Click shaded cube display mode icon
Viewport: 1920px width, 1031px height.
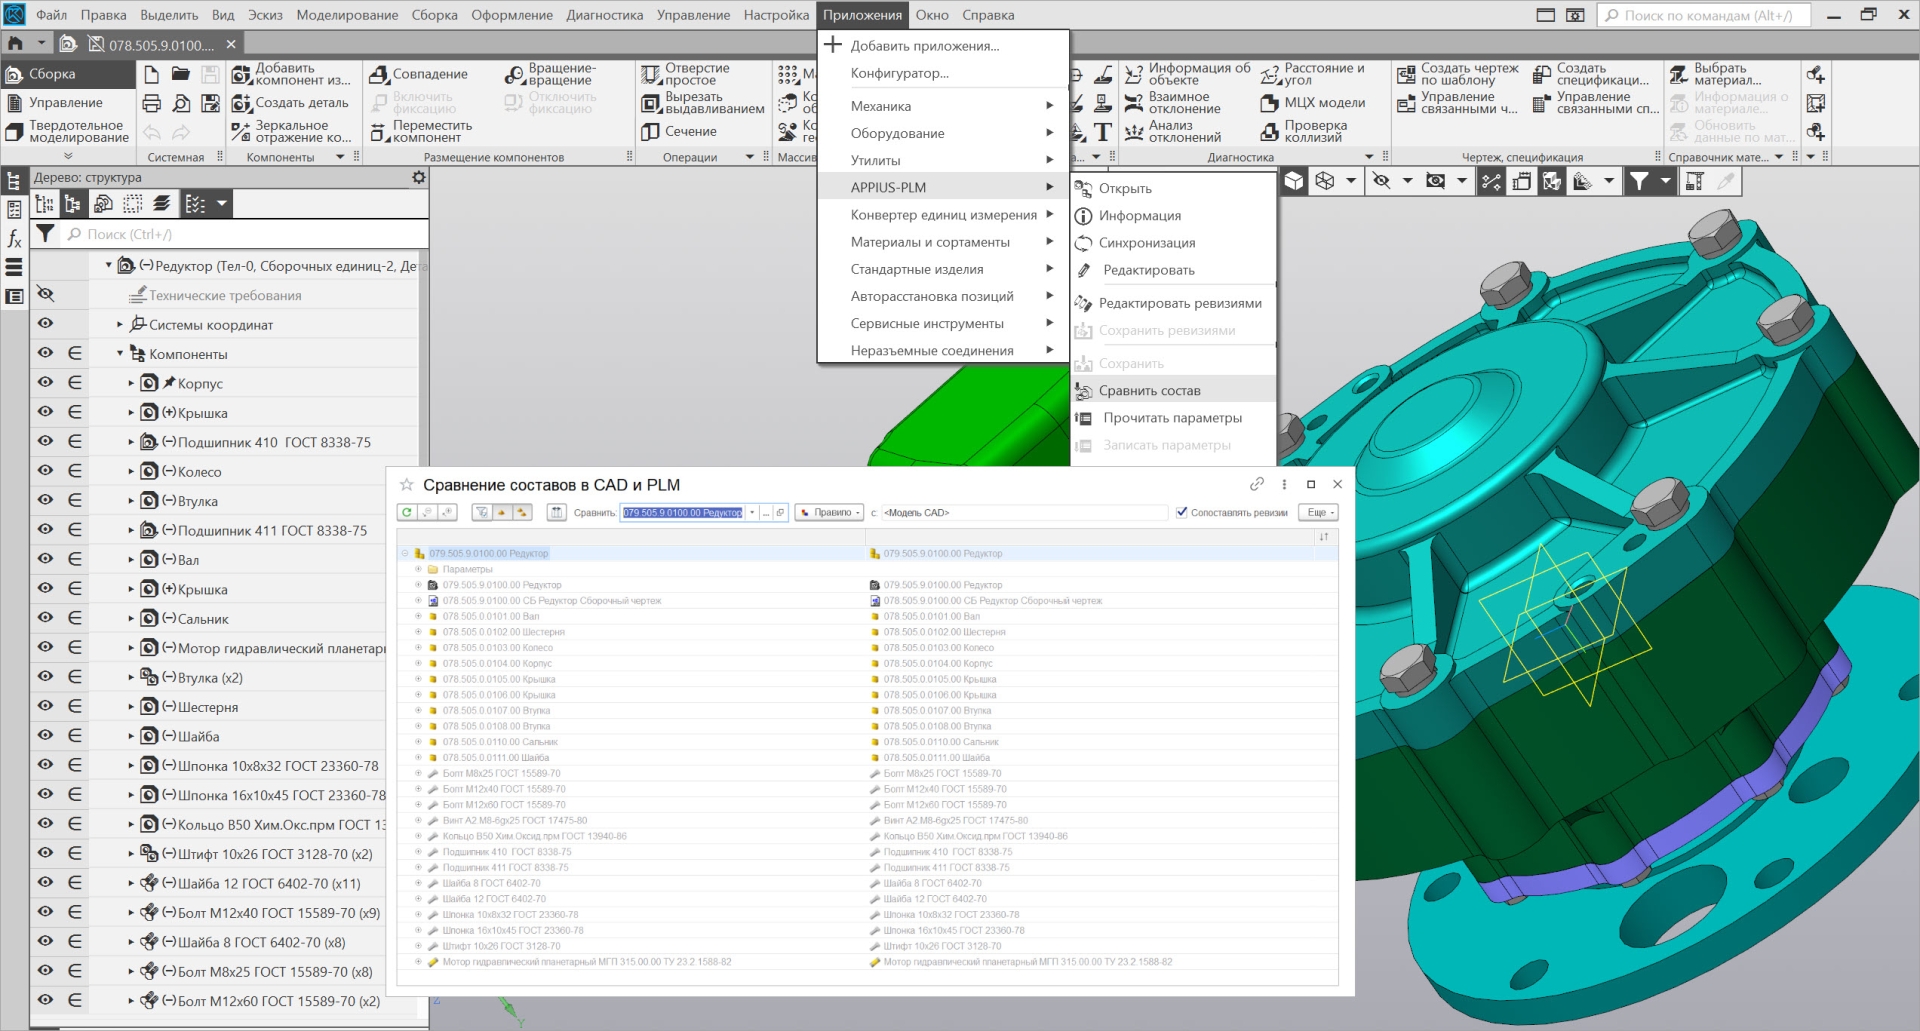tap(1294, 181)
